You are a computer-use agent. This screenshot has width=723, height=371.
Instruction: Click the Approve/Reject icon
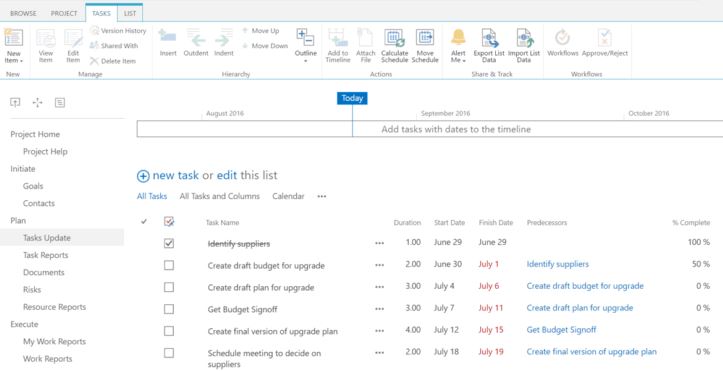click(604, 38)
